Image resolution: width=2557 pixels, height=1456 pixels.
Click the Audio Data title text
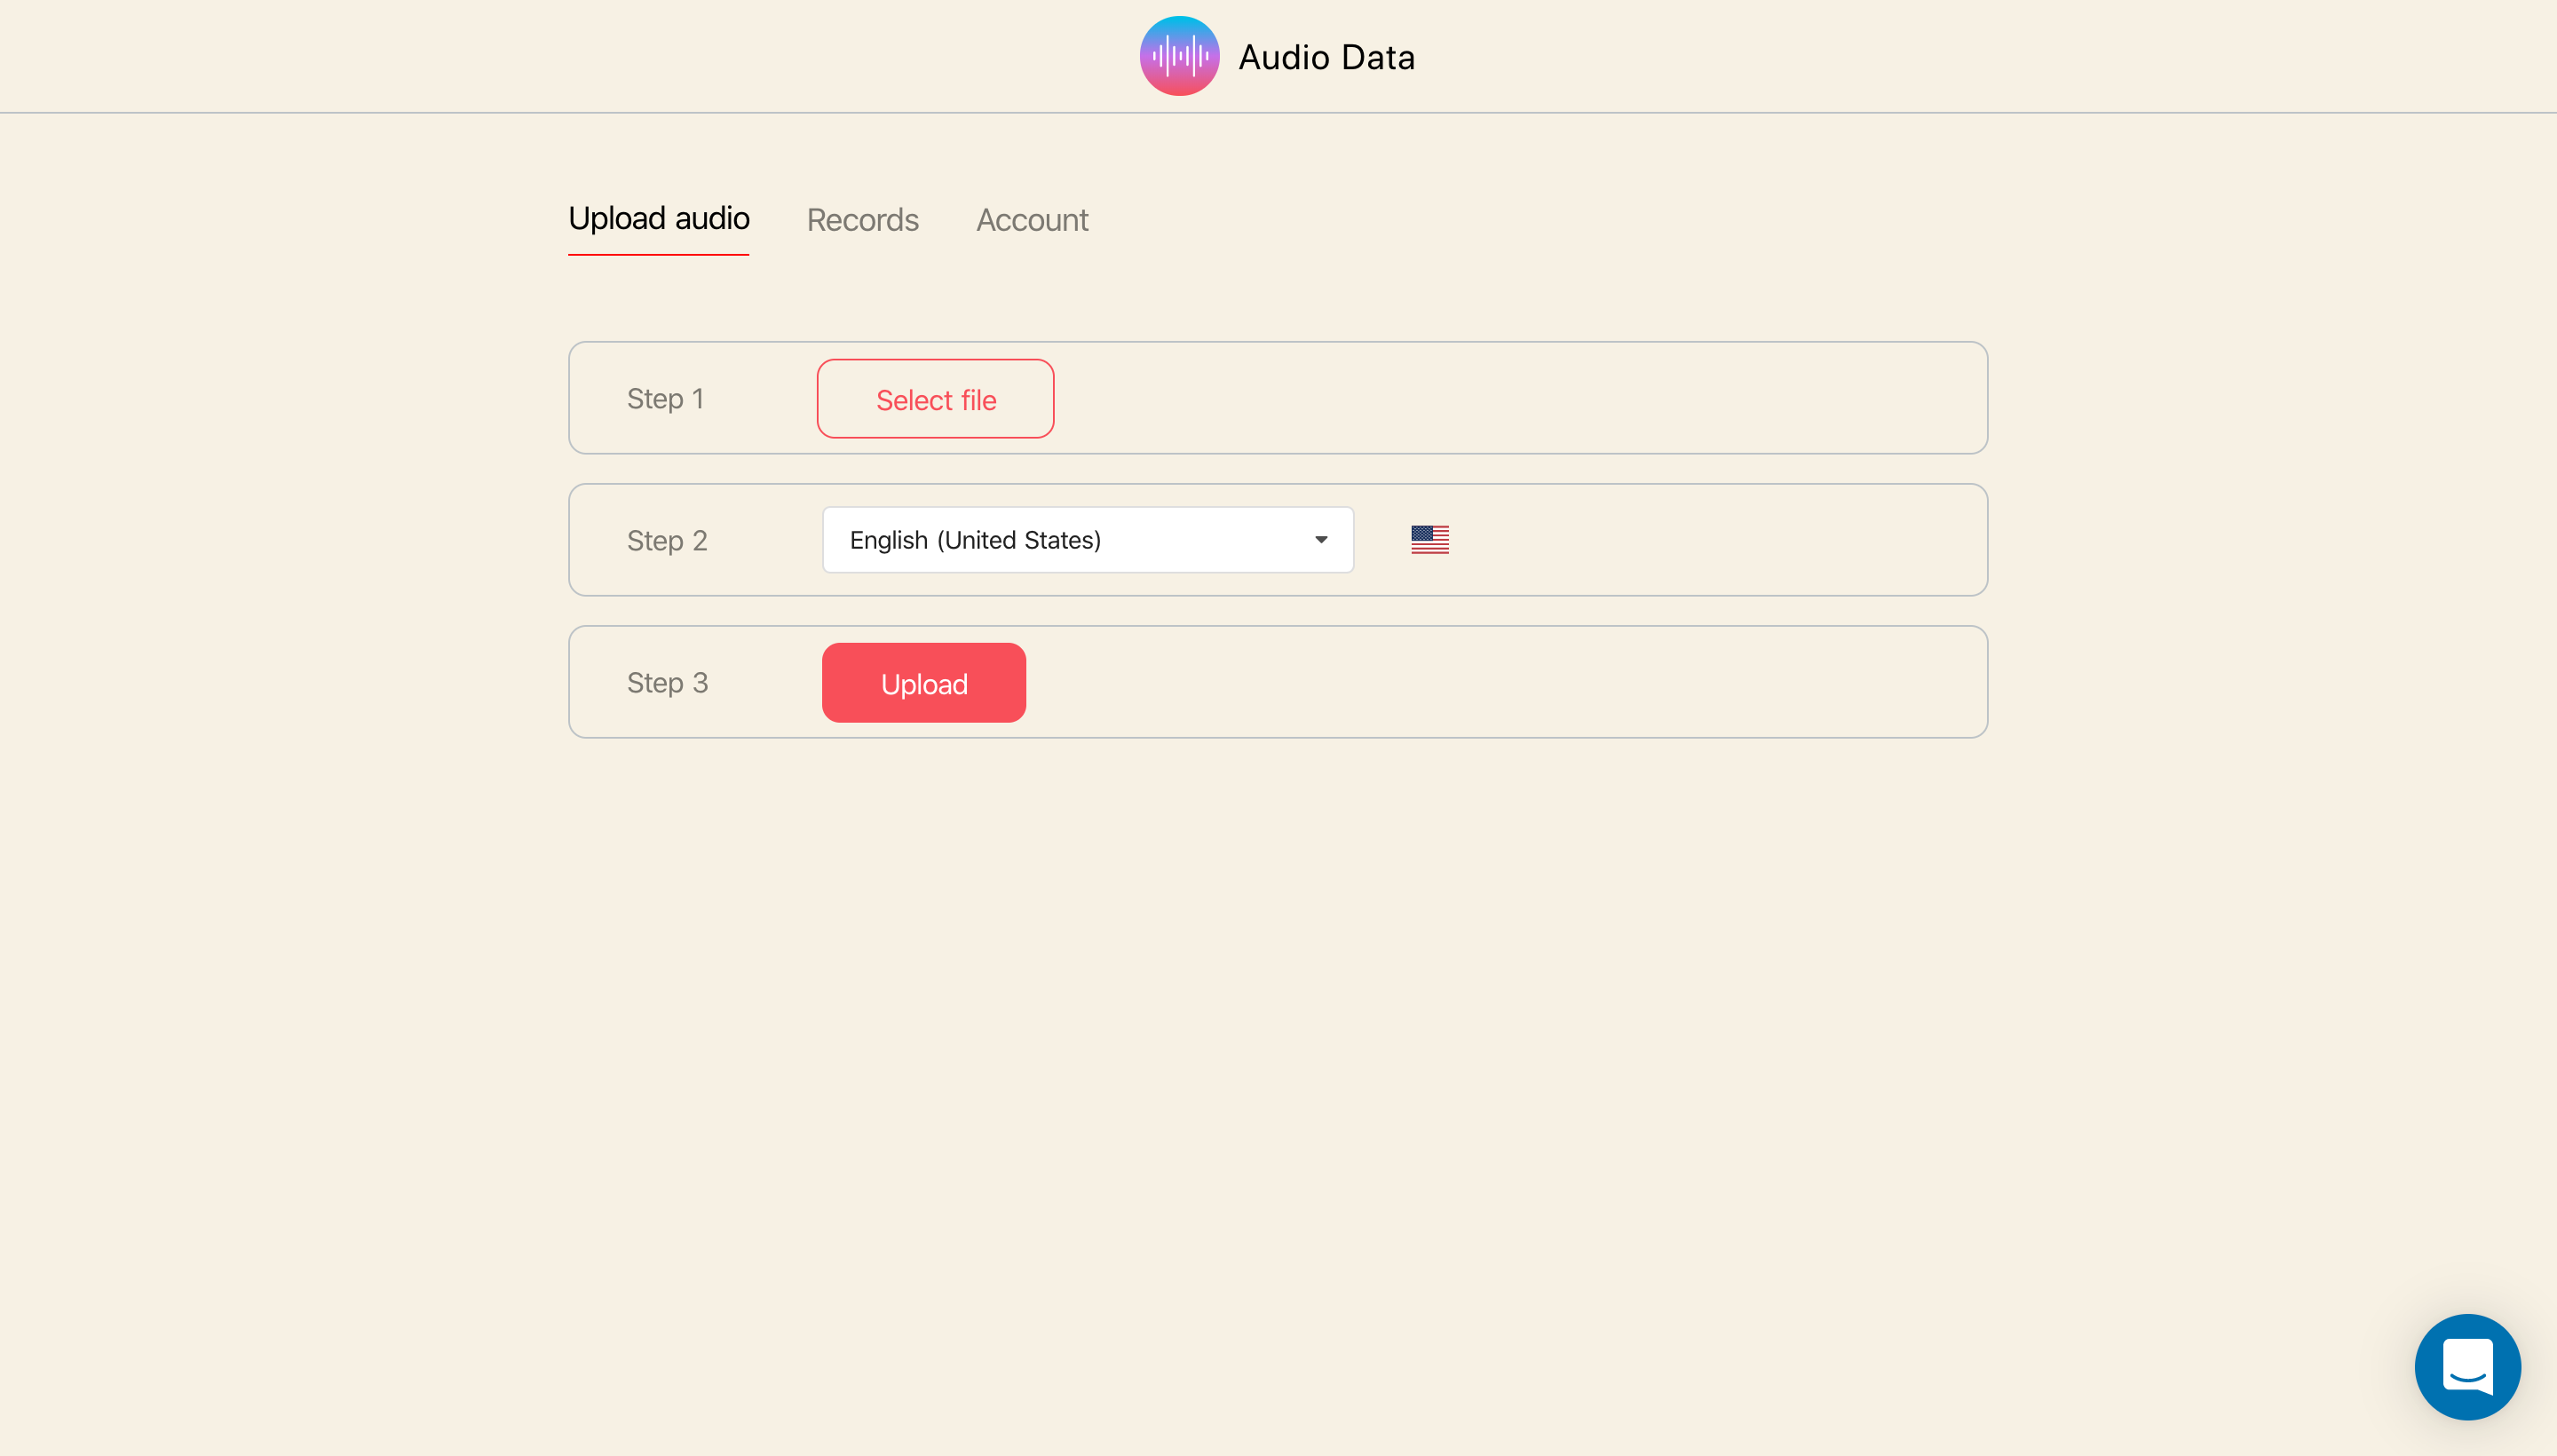tap(1326, 58)
